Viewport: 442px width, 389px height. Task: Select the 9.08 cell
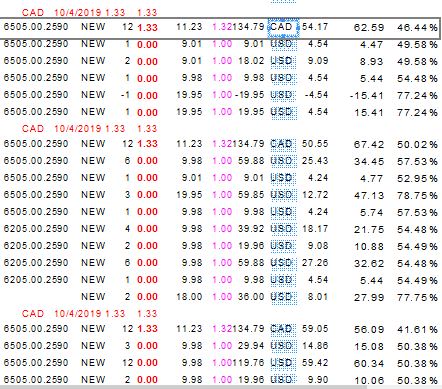(318, 246)
